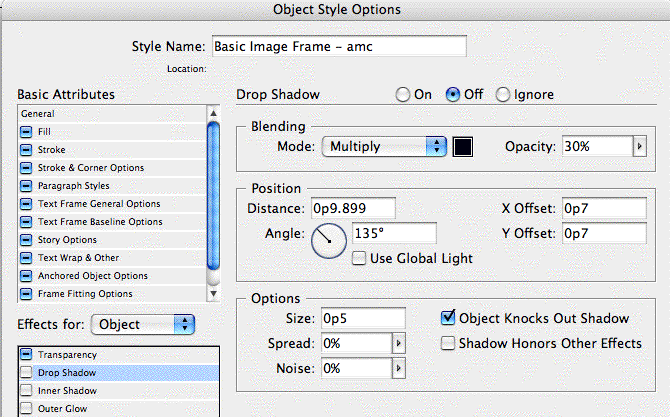This screenshot has width=670, height=417.
Task: Set Drop Shadow to Off
Action: point(453,94)
